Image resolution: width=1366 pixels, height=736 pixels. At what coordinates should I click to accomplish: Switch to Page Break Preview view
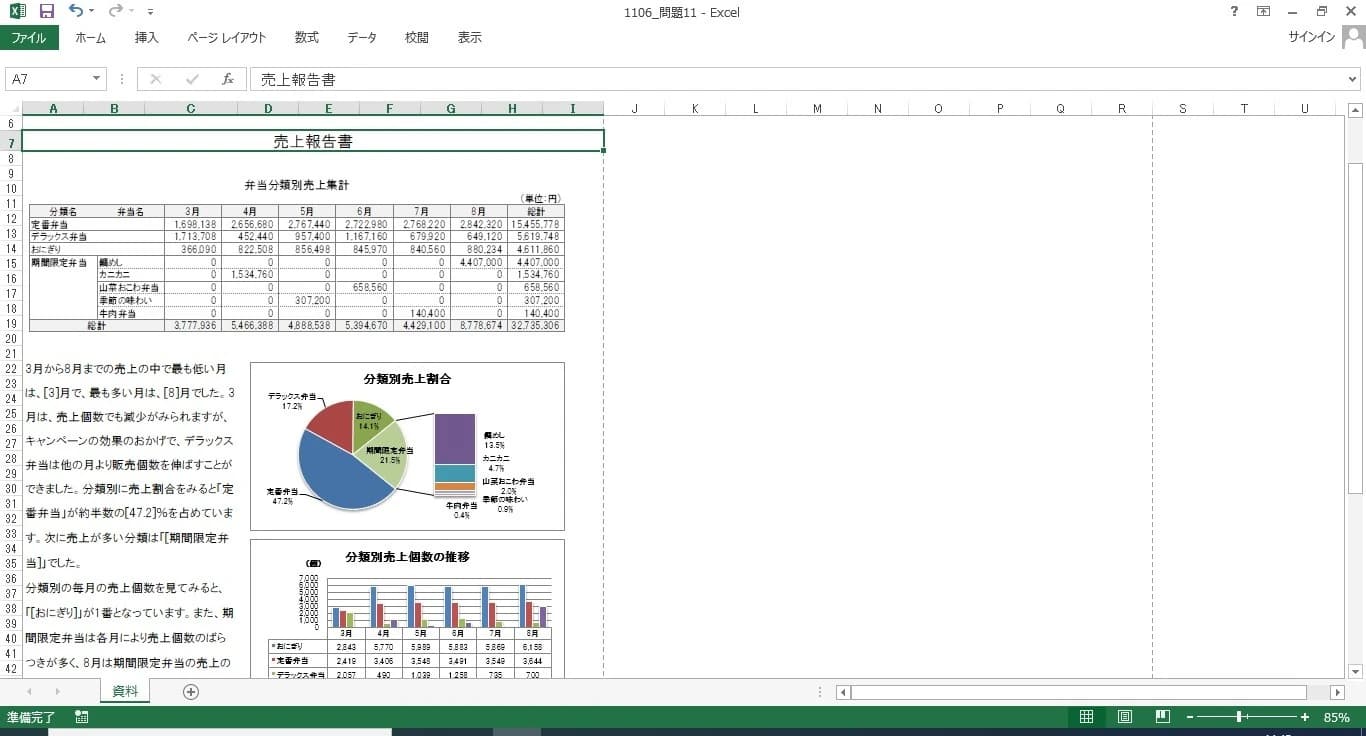point(1162,717)
